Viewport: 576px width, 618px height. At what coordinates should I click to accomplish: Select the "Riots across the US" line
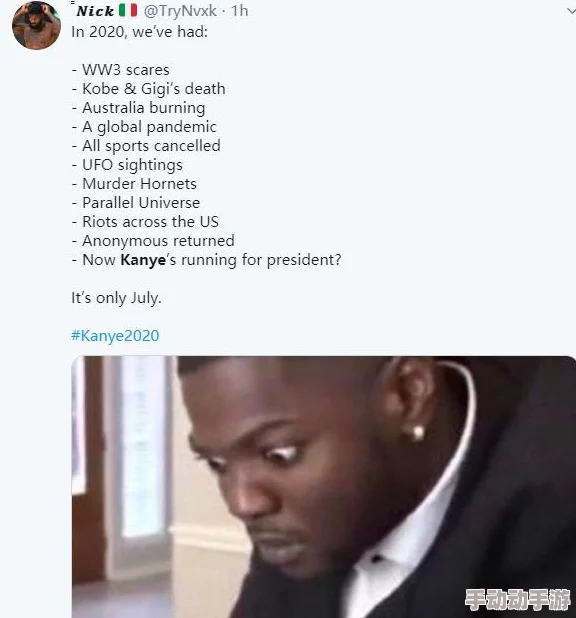coord(145,222)
